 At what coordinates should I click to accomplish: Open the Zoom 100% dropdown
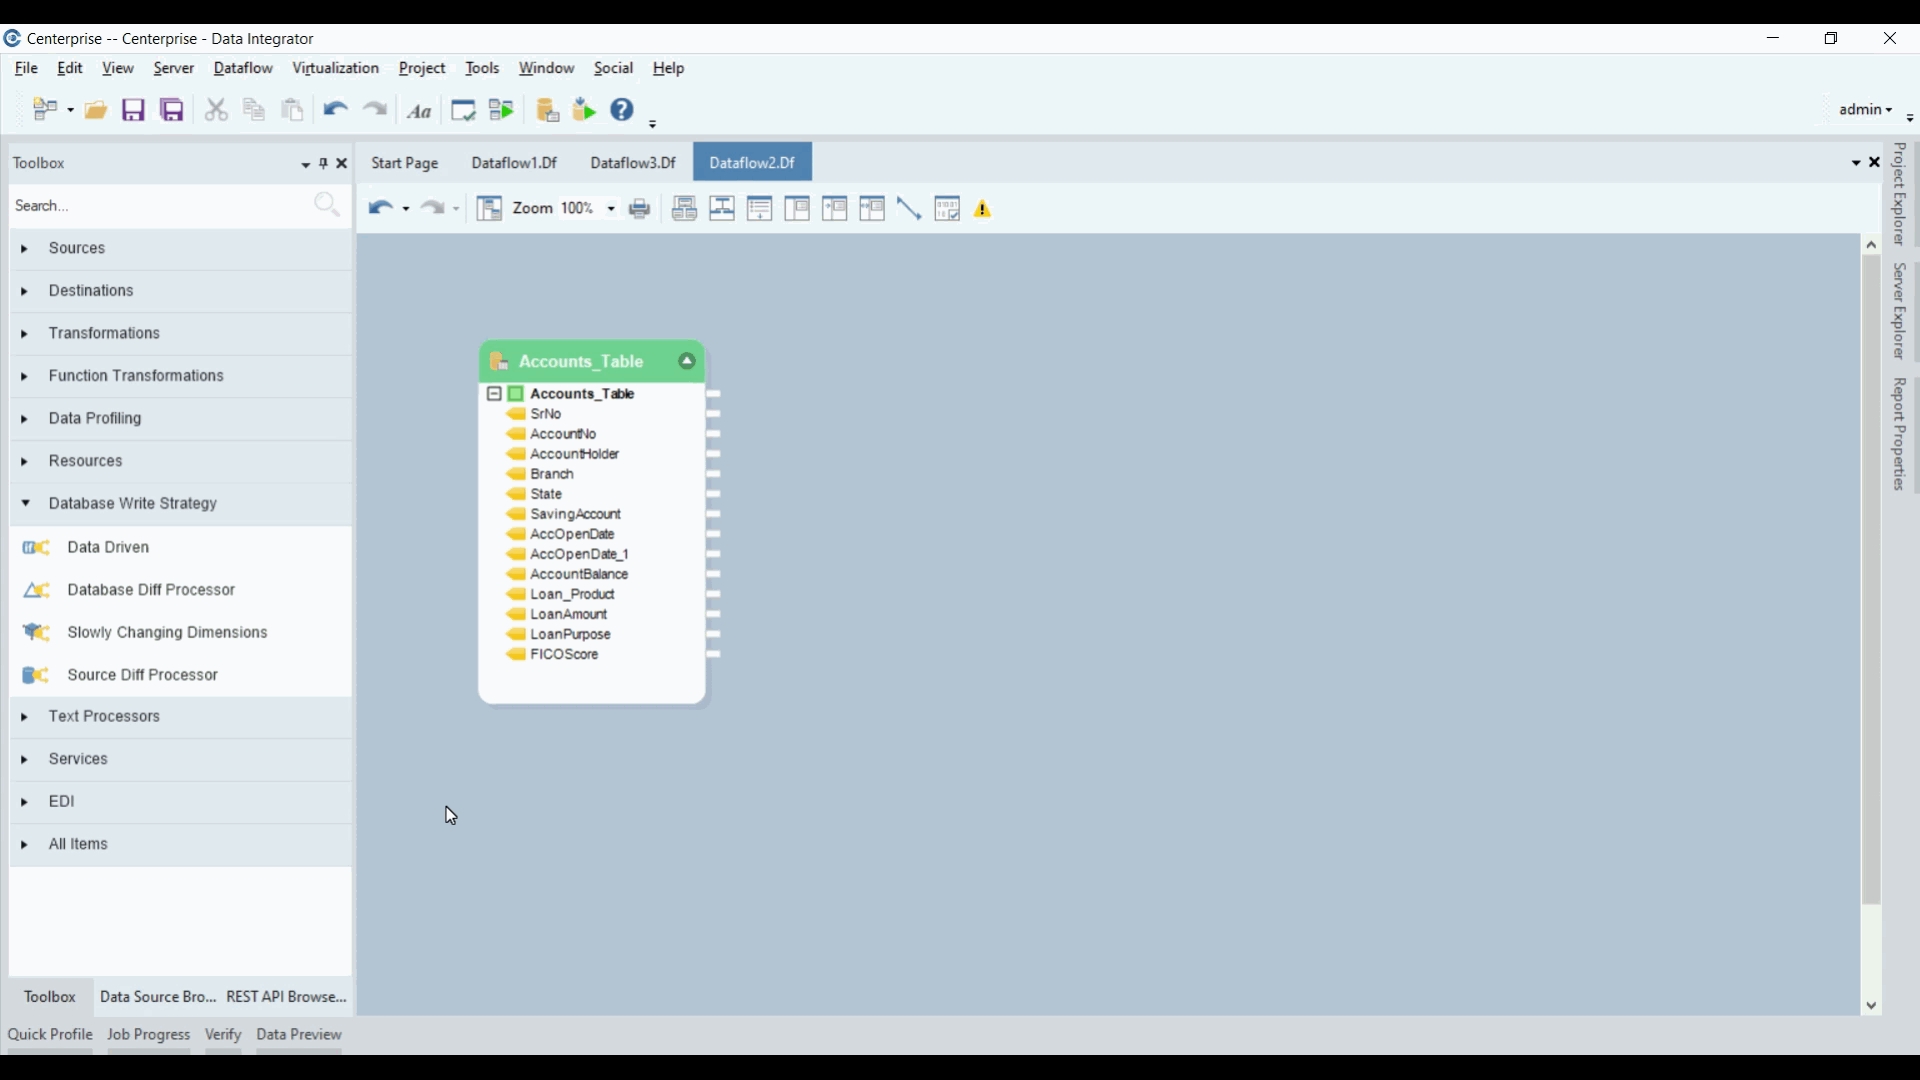[x=611, y=209]
